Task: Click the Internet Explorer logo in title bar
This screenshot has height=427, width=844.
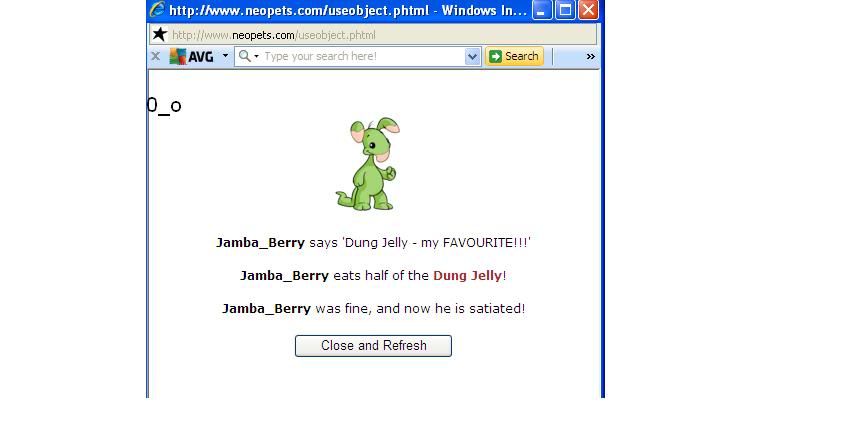Action: (x=157, y=10)
